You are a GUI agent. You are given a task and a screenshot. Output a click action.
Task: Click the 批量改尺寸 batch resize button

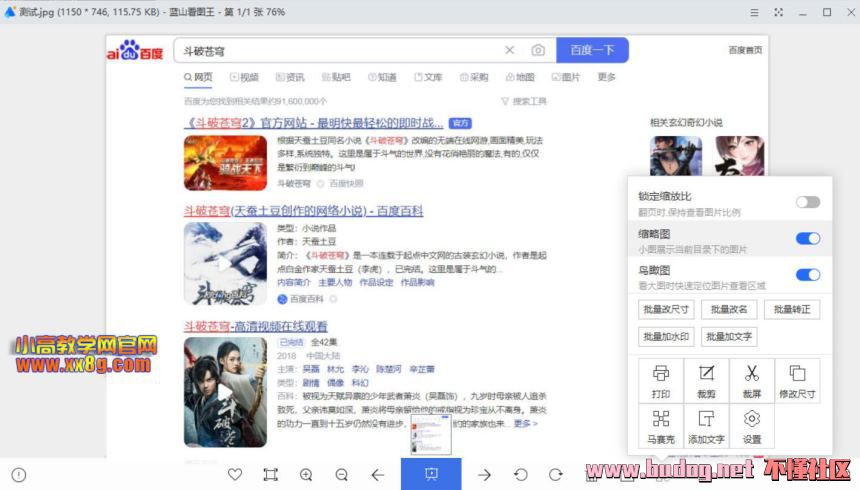666,309
